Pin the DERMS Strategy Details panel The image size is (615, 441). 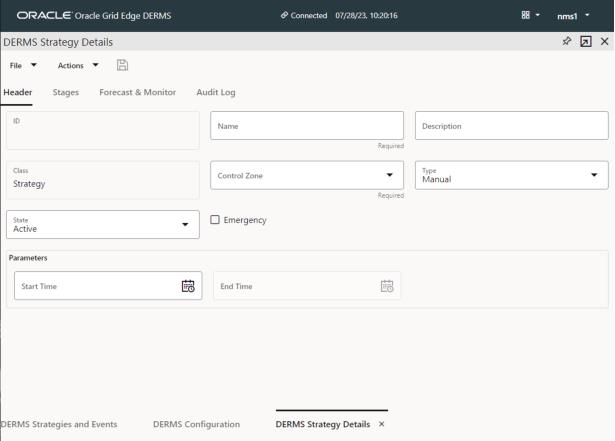pos(567,41)
